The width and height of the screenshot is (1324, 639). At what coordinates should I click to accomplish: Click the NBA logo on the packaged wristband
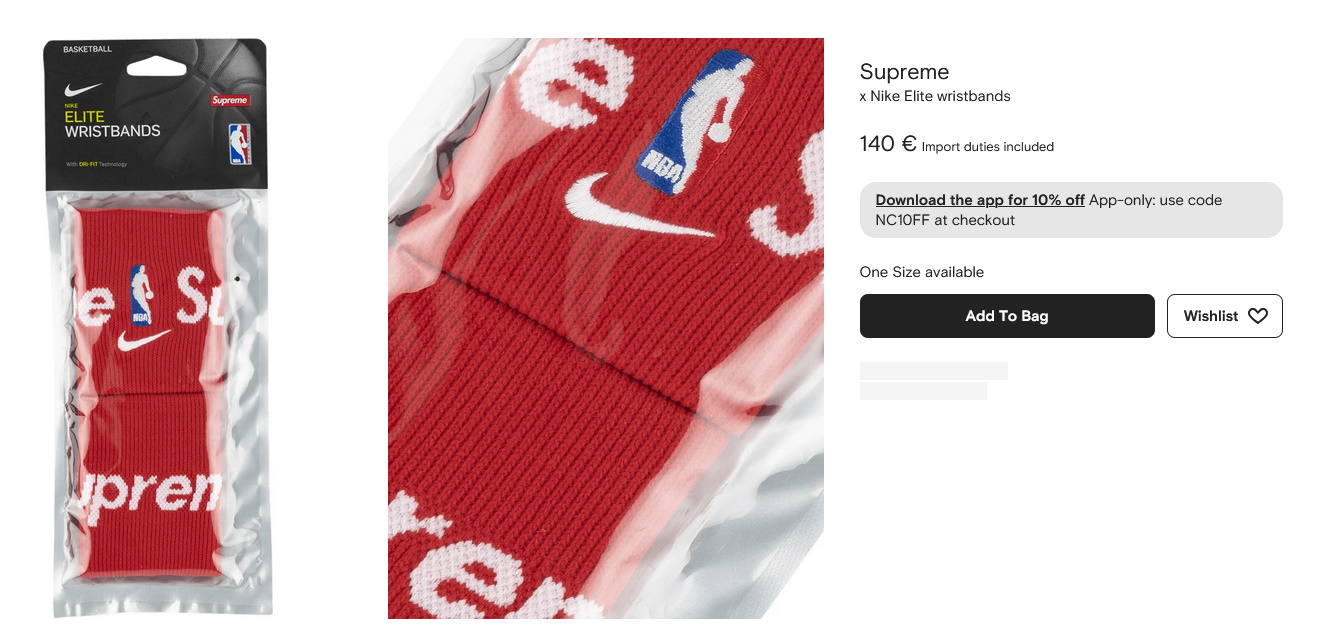click(141, 295)
